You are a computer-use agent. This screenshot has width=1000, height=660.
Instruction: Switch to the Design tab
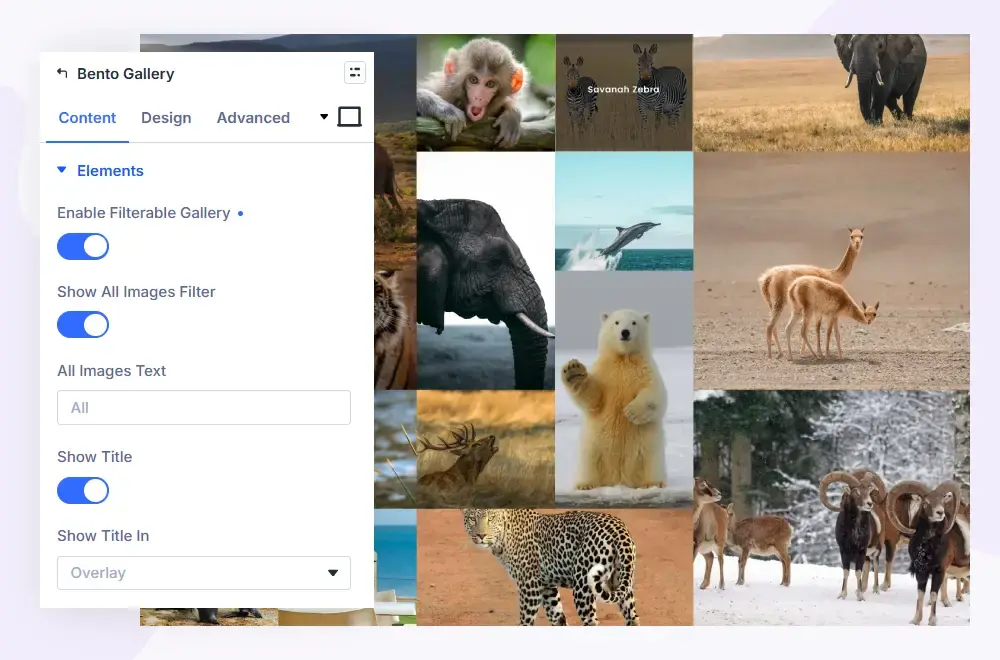coord(166,118)
